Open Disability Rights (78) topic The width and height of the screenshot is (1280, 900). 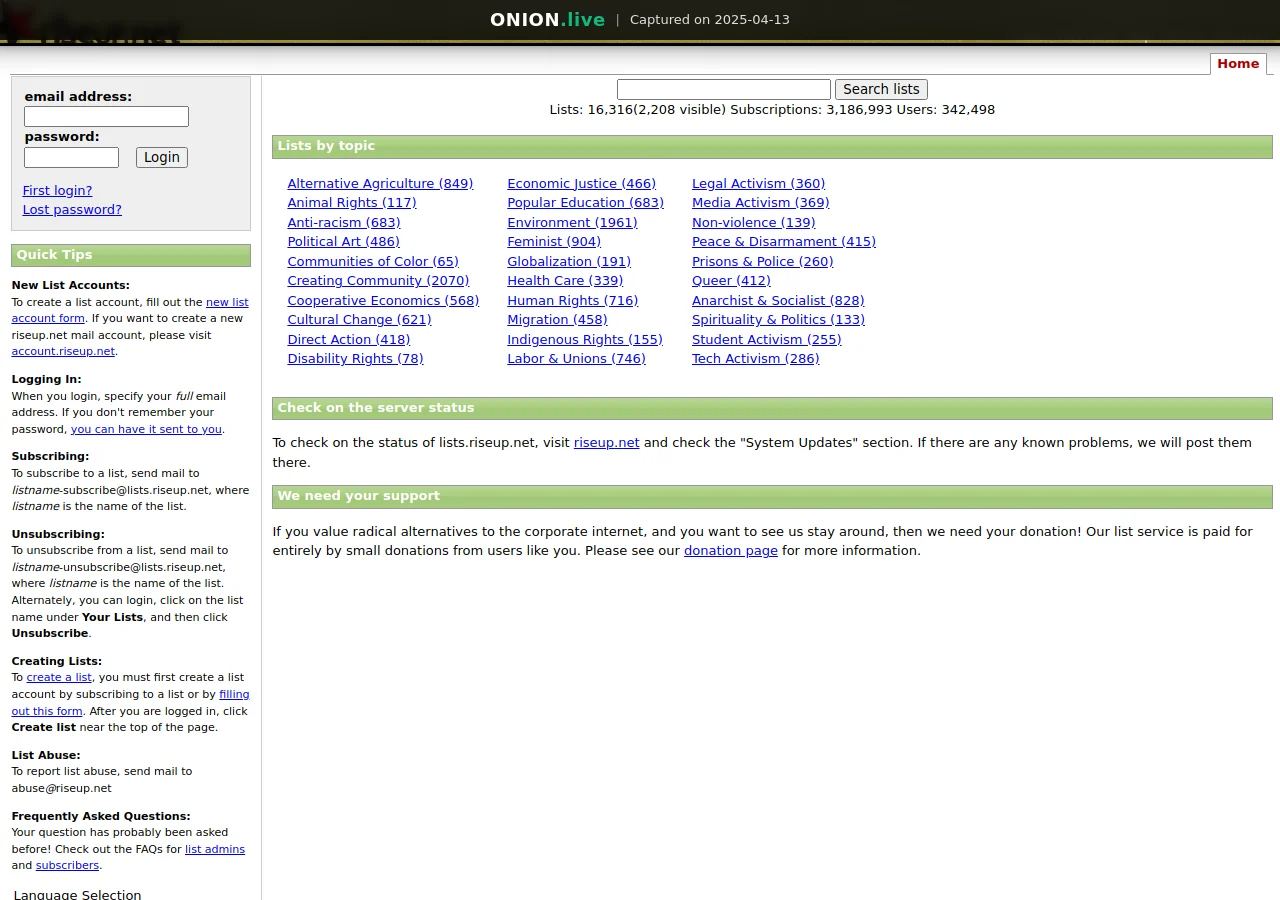[355, 359]
